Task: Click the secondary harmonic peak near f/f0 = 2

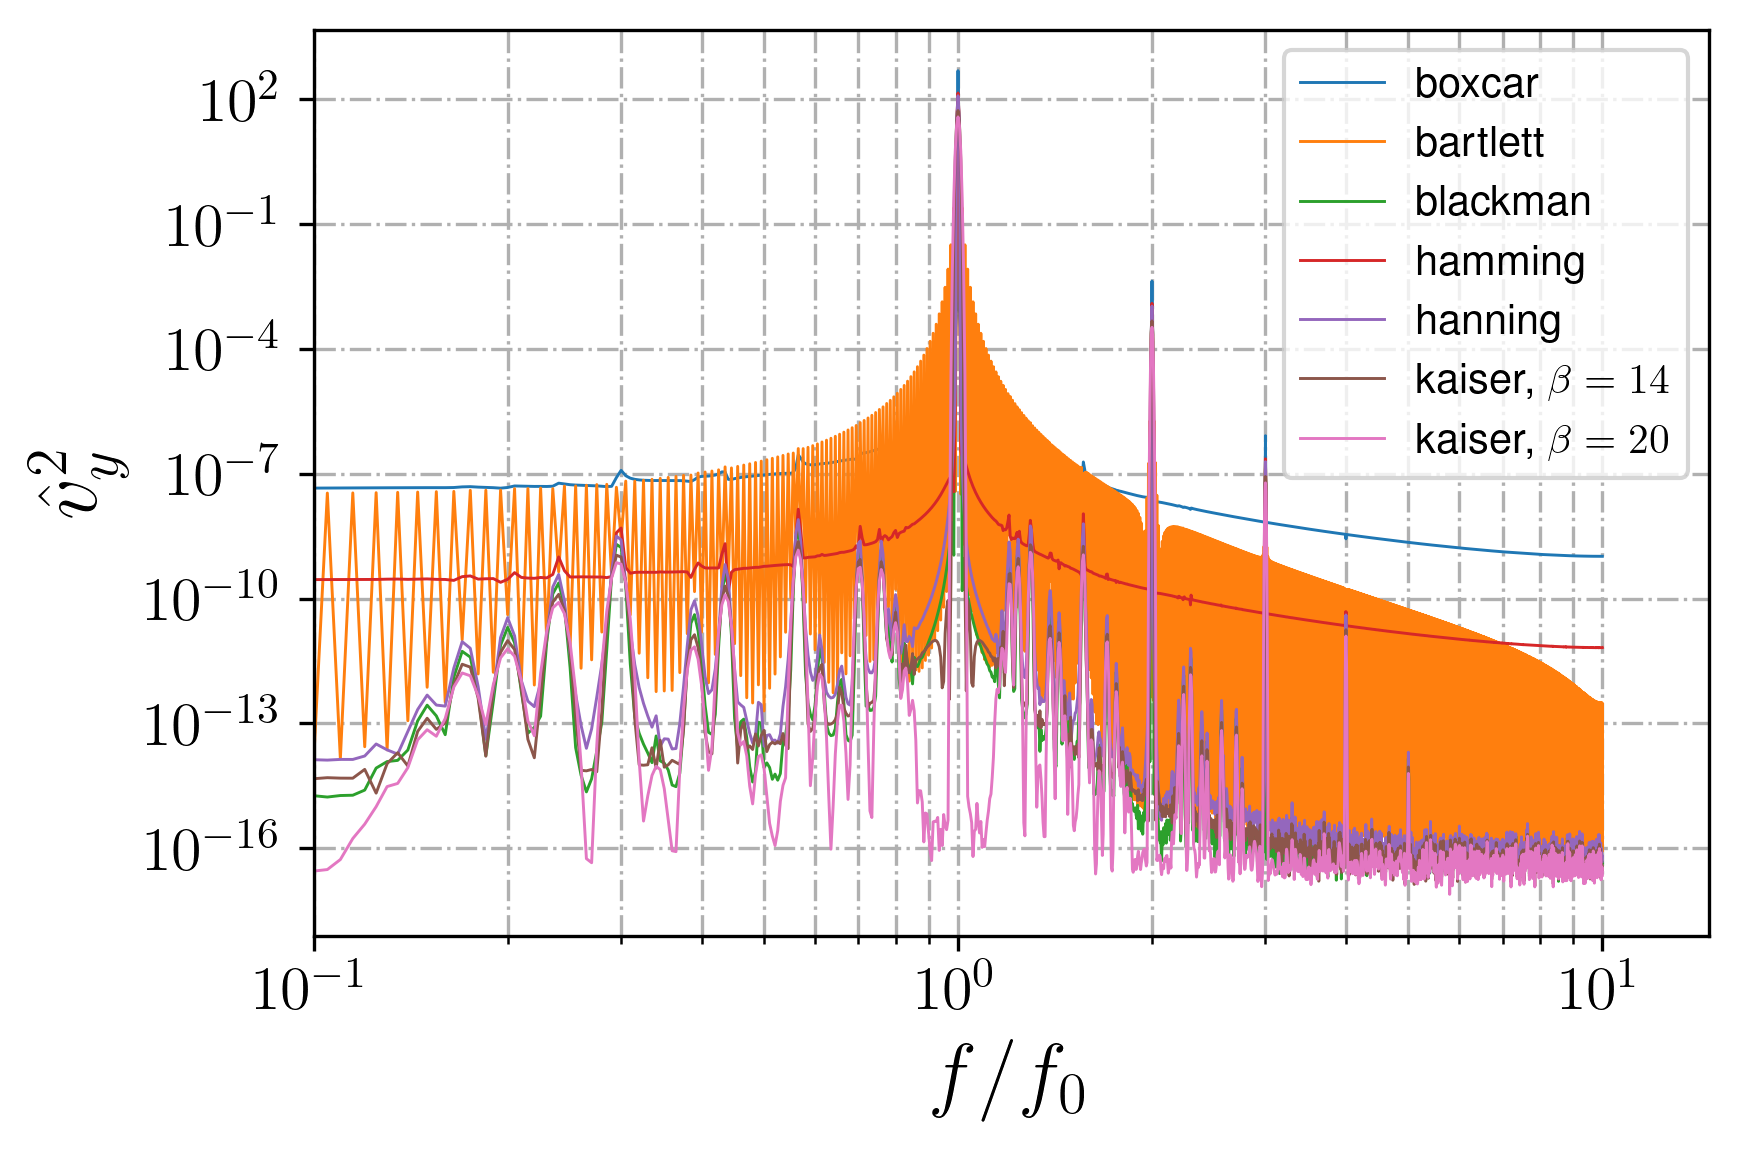Action: click(x=1153, y=310)
